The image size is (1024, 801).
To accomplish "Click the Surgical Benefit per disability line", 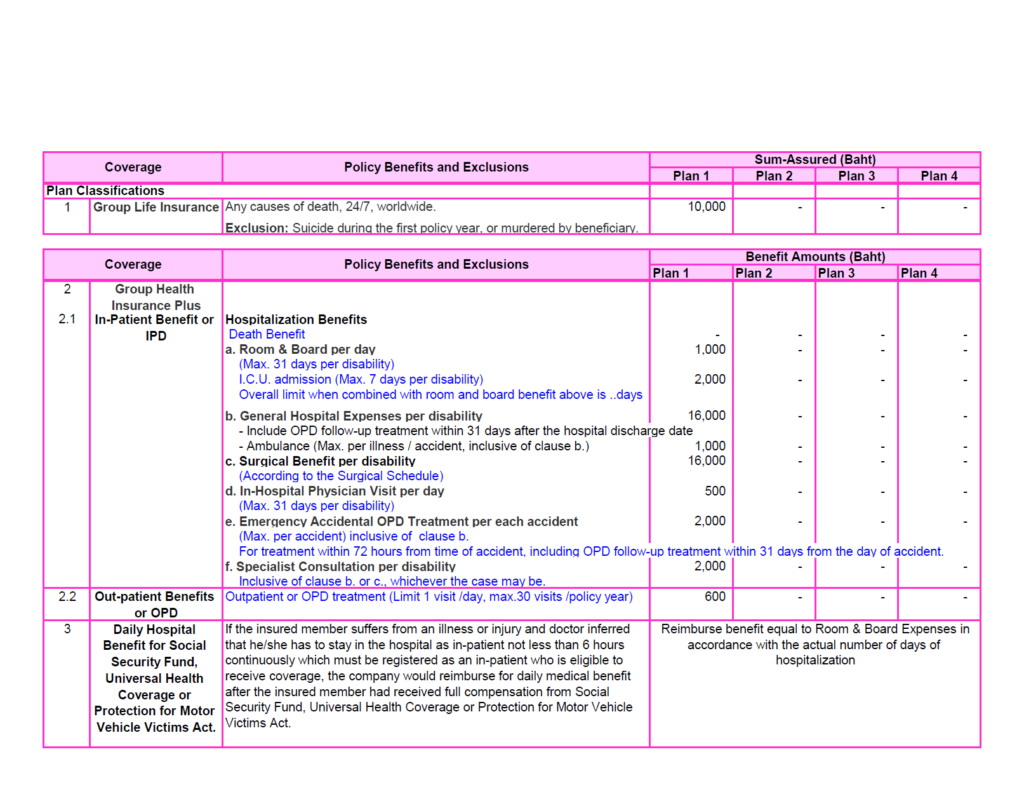I will 320,461.
